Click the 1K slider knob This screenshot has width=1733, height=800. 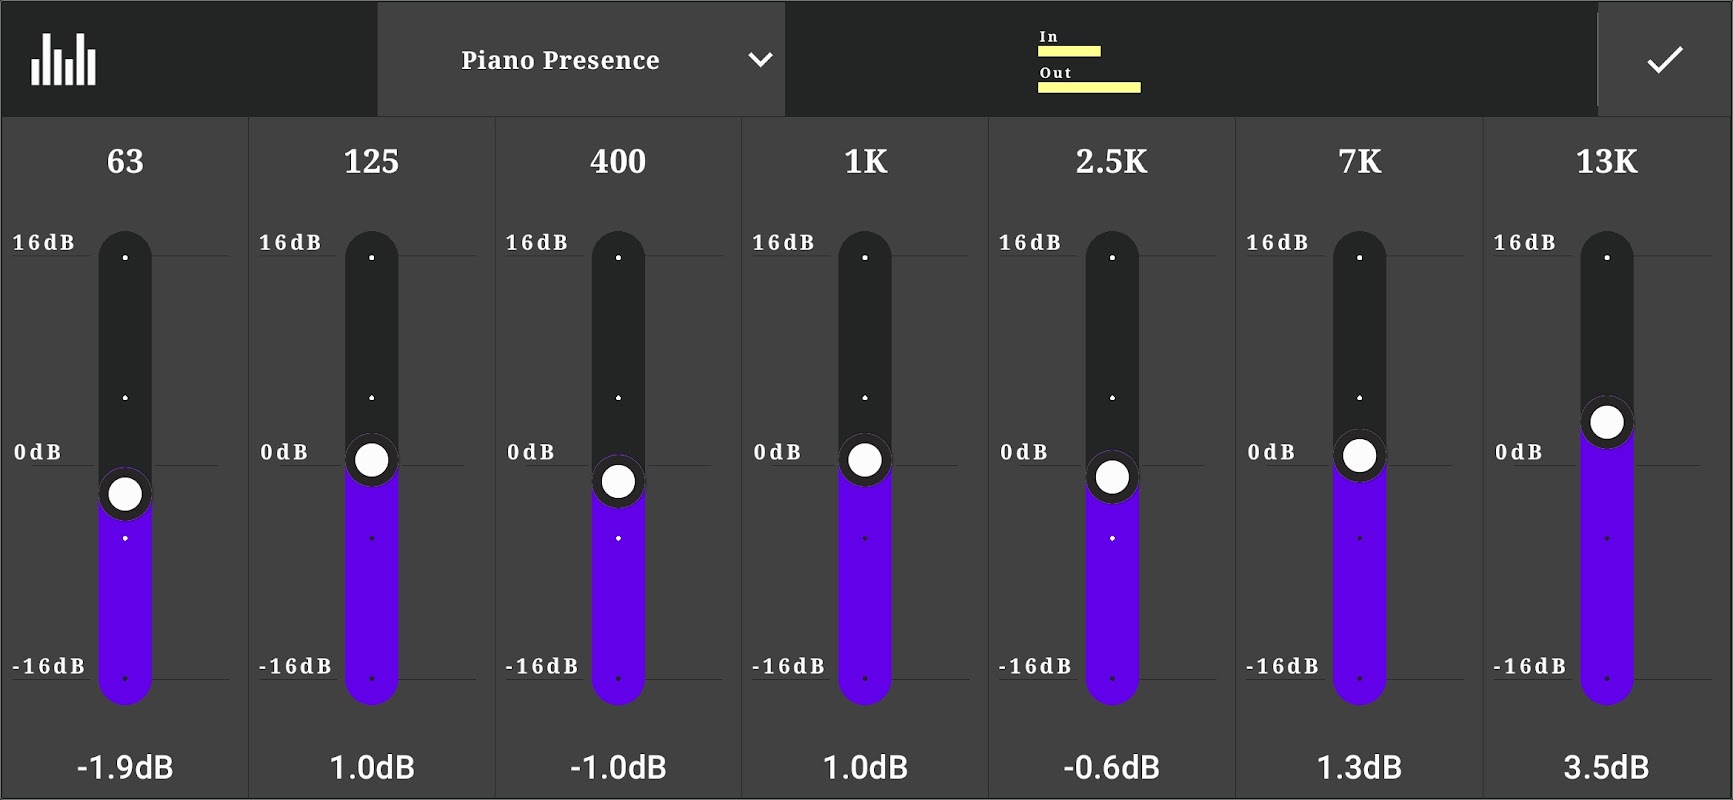pos(865,460)
